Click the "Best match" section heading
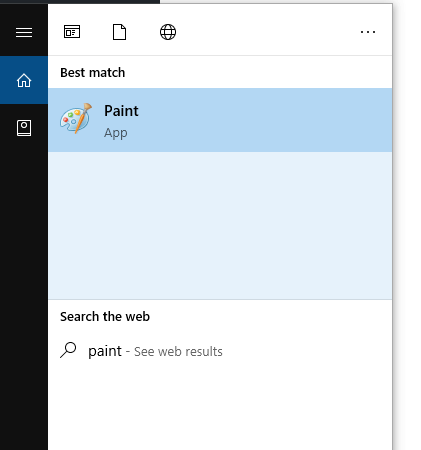The image size is (421, 450). [x=93, y=72]
